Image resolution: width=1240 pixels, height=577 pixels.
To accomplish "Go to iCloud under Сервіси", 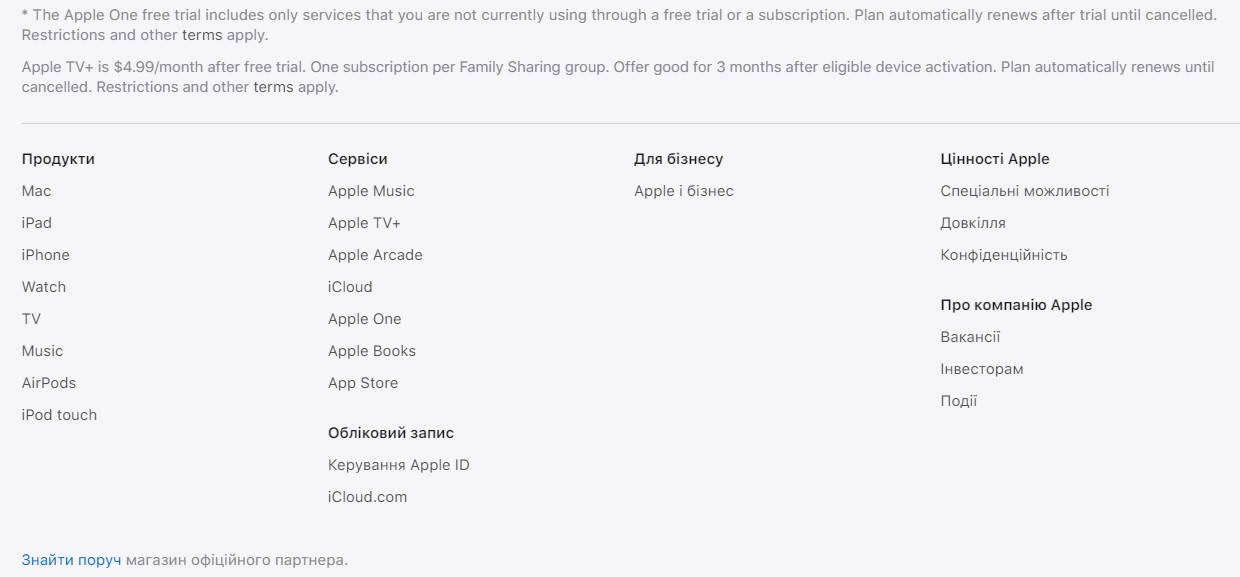I will 350,287.
